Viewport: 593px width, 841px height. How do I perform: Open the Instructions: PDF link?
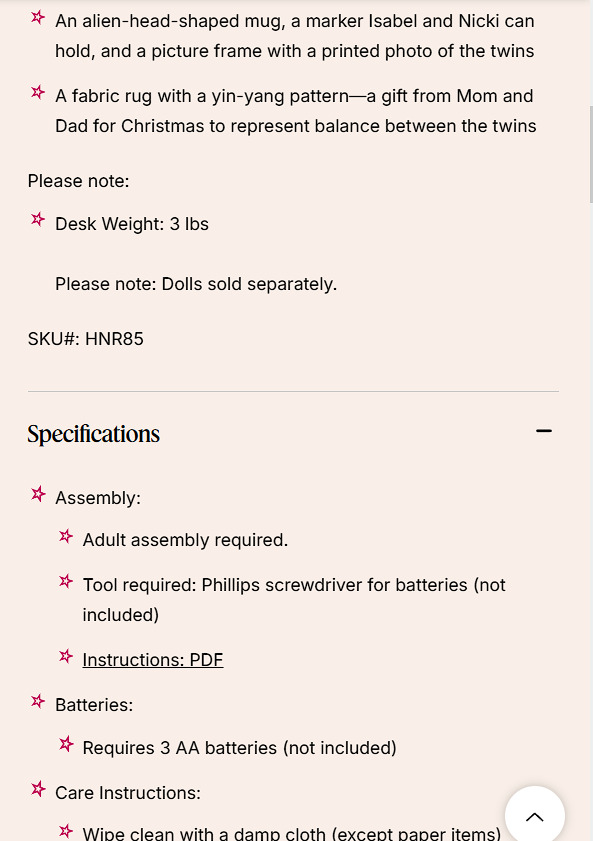point(153,660)
